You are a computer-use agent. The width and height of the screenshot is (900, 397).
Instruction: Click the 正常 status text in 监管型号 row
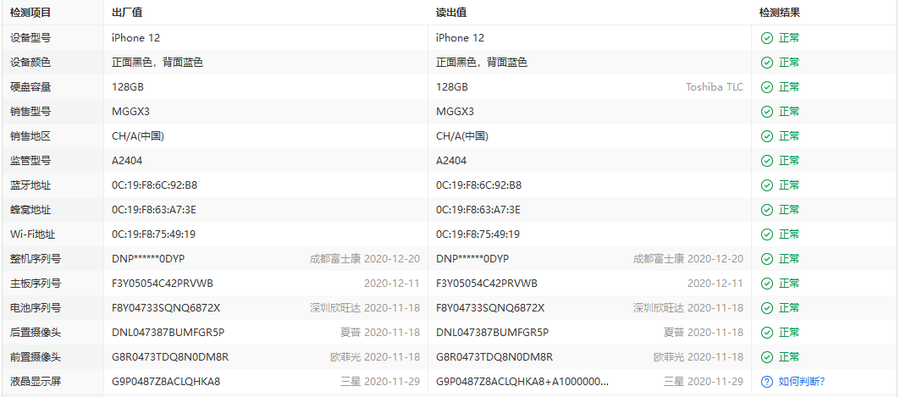[x=789, y=161]
